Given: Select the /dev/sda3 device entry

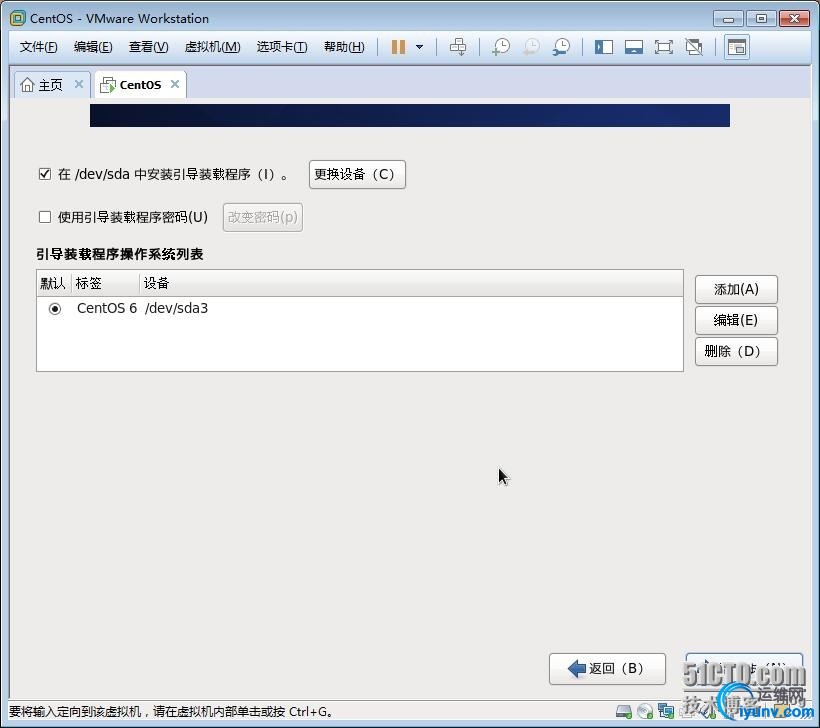Looking at the screenshot, I should [176, 308].
